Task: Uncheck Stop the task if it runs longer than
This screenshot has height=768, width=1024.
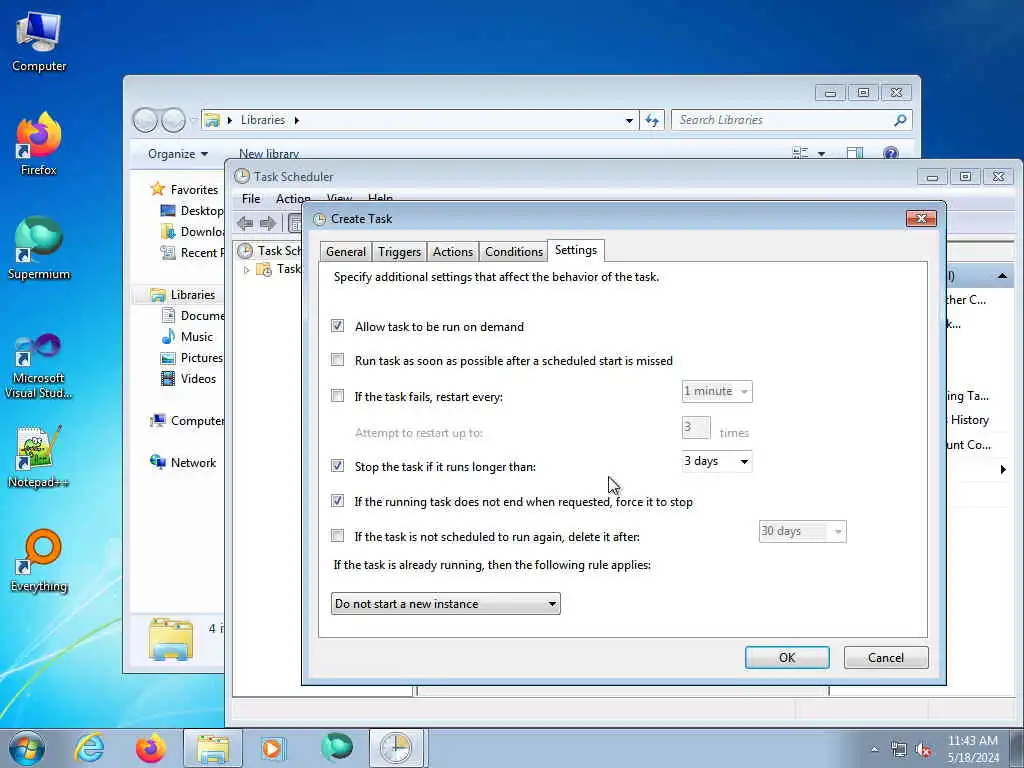Action: click(x=338, y=466)
